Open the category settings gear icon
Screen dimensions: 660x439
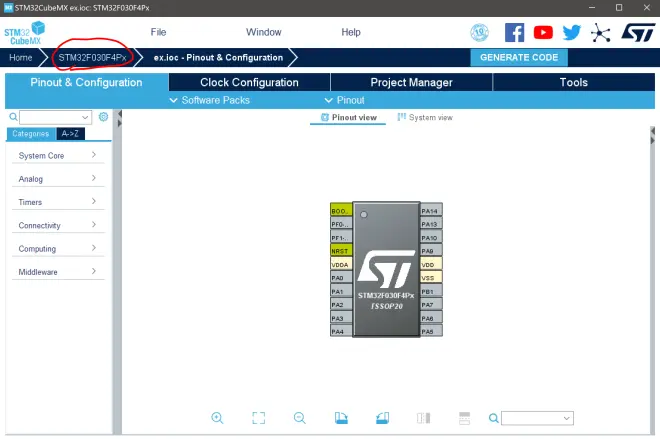[103, 117]
